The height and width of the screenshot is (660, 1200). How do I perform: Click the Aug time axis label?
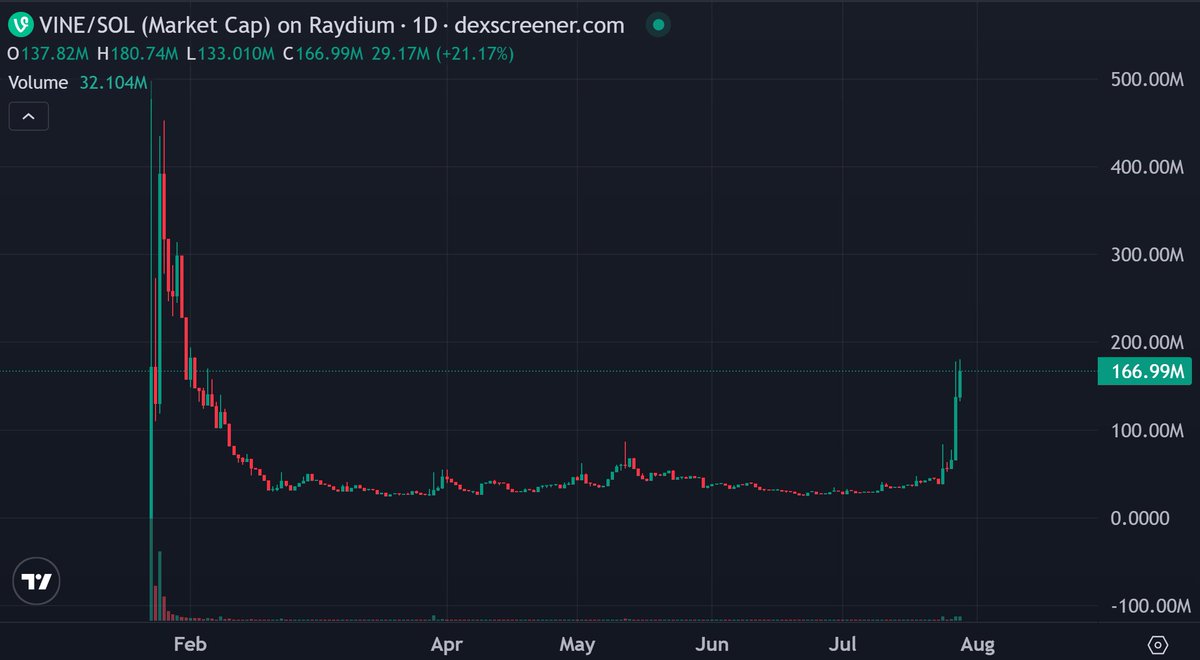(977, 644)
